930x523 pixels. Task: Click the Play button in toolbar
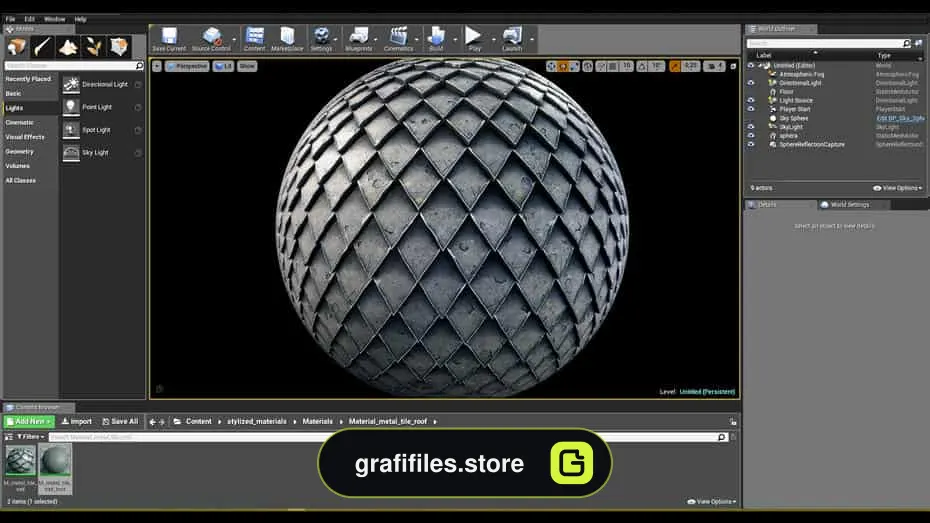[474, 39]
